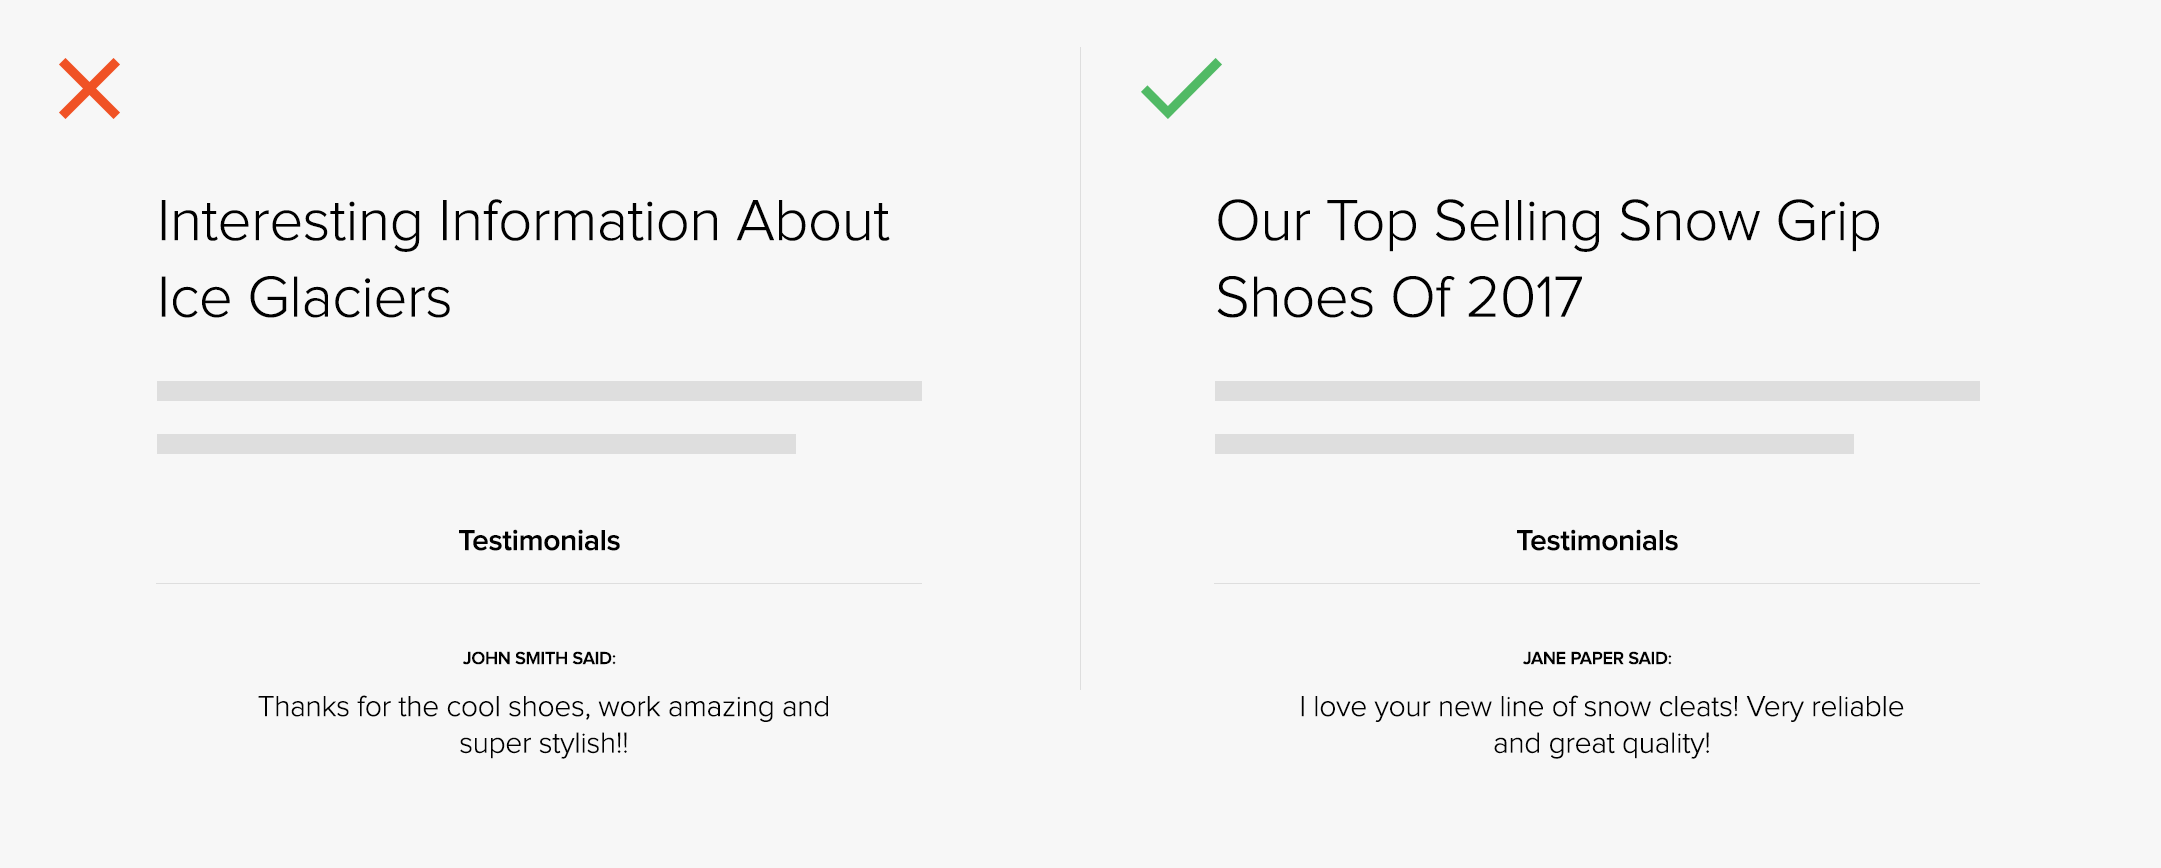
Task: Select Jane Paper's snow cleats testimonial text
Action: click(1601, 725)
